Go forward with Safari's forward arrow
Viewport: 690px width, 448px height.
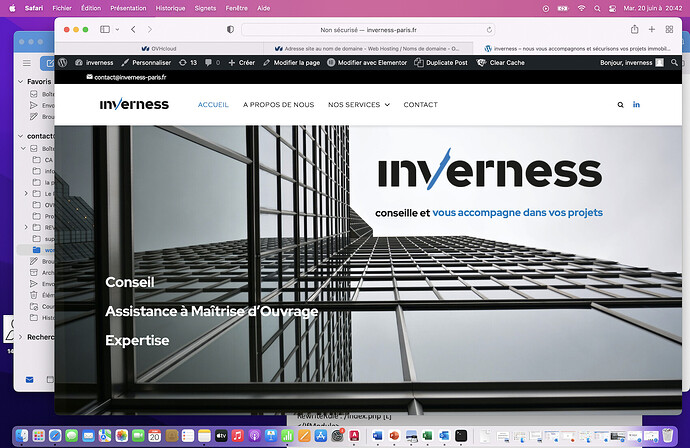[150, 29]
